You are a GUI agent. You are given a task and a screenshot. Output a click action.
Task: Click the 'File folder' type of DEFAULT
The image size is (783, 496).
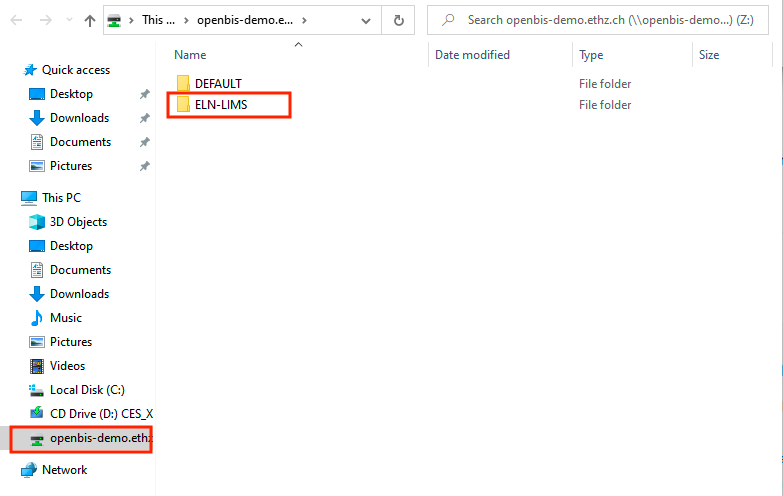click(x=605, y=84)
